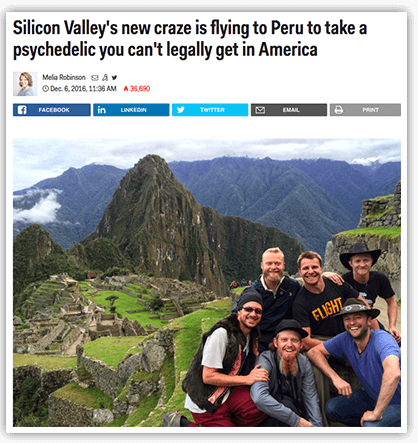This screenshot has width=418, height=443.
Task: Open the author's Twitter bird icon
Action: pyautogui.click(x=114, y=78)
